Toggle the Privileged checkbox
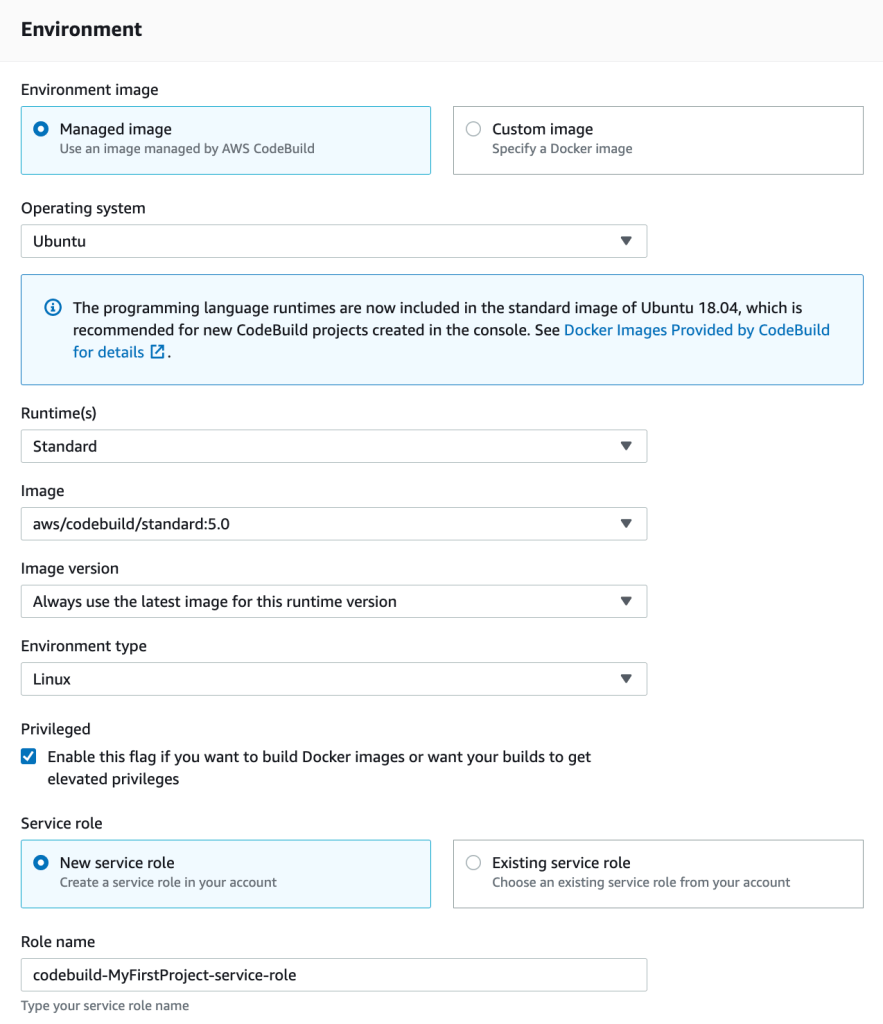The image size is (883, 1024). pyautogui.click(x=29, y=757)
